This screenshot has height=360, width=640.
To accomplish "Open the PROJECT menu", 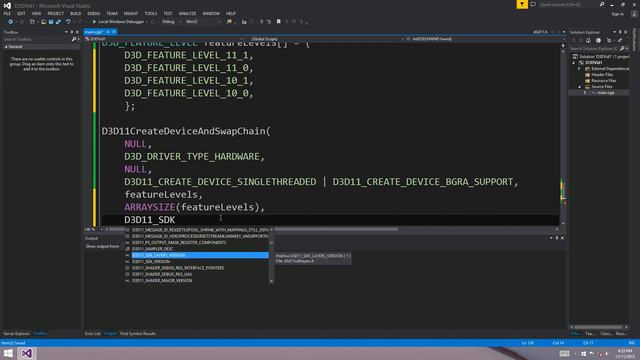I will point(55,13).
